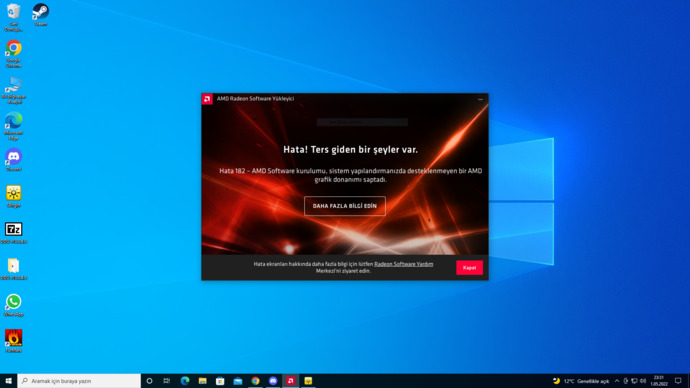The height and width of the screenshot is (388, 690).
Task: Open the volume control tray icon
Action: [643, 381]
